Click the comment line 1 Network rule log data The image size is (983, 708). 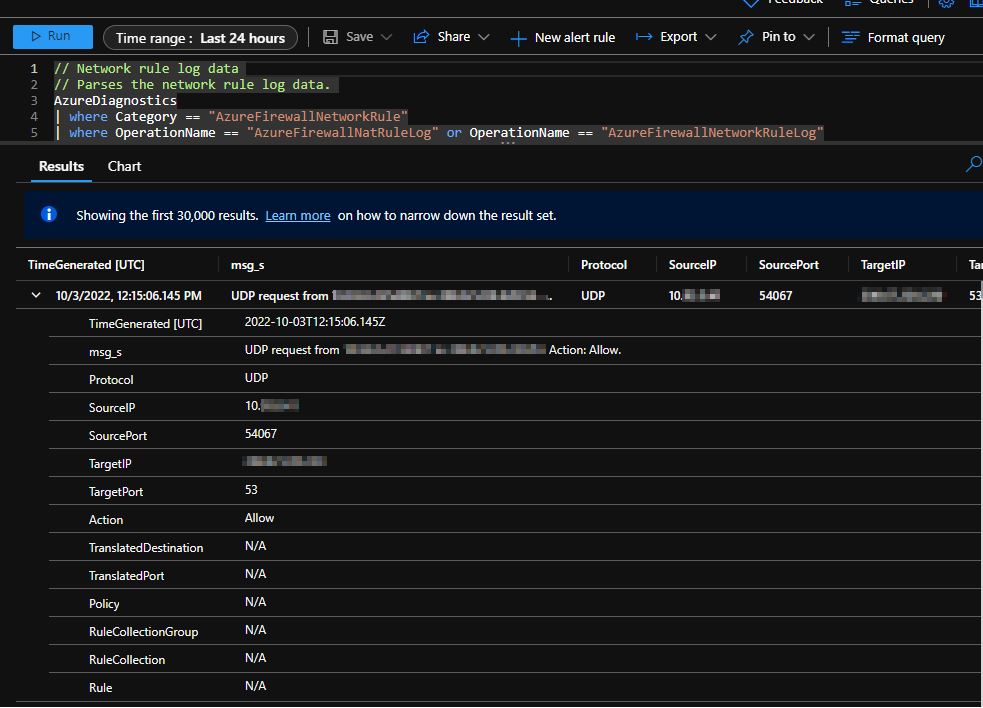pos(146,68)
